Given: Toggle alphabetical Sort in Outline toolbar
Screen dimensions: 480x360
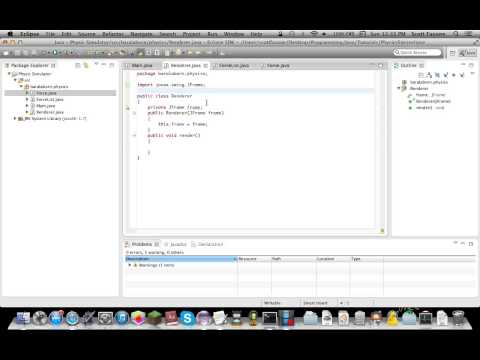Looking at the screenshot, I should click(x=429, y=75).
